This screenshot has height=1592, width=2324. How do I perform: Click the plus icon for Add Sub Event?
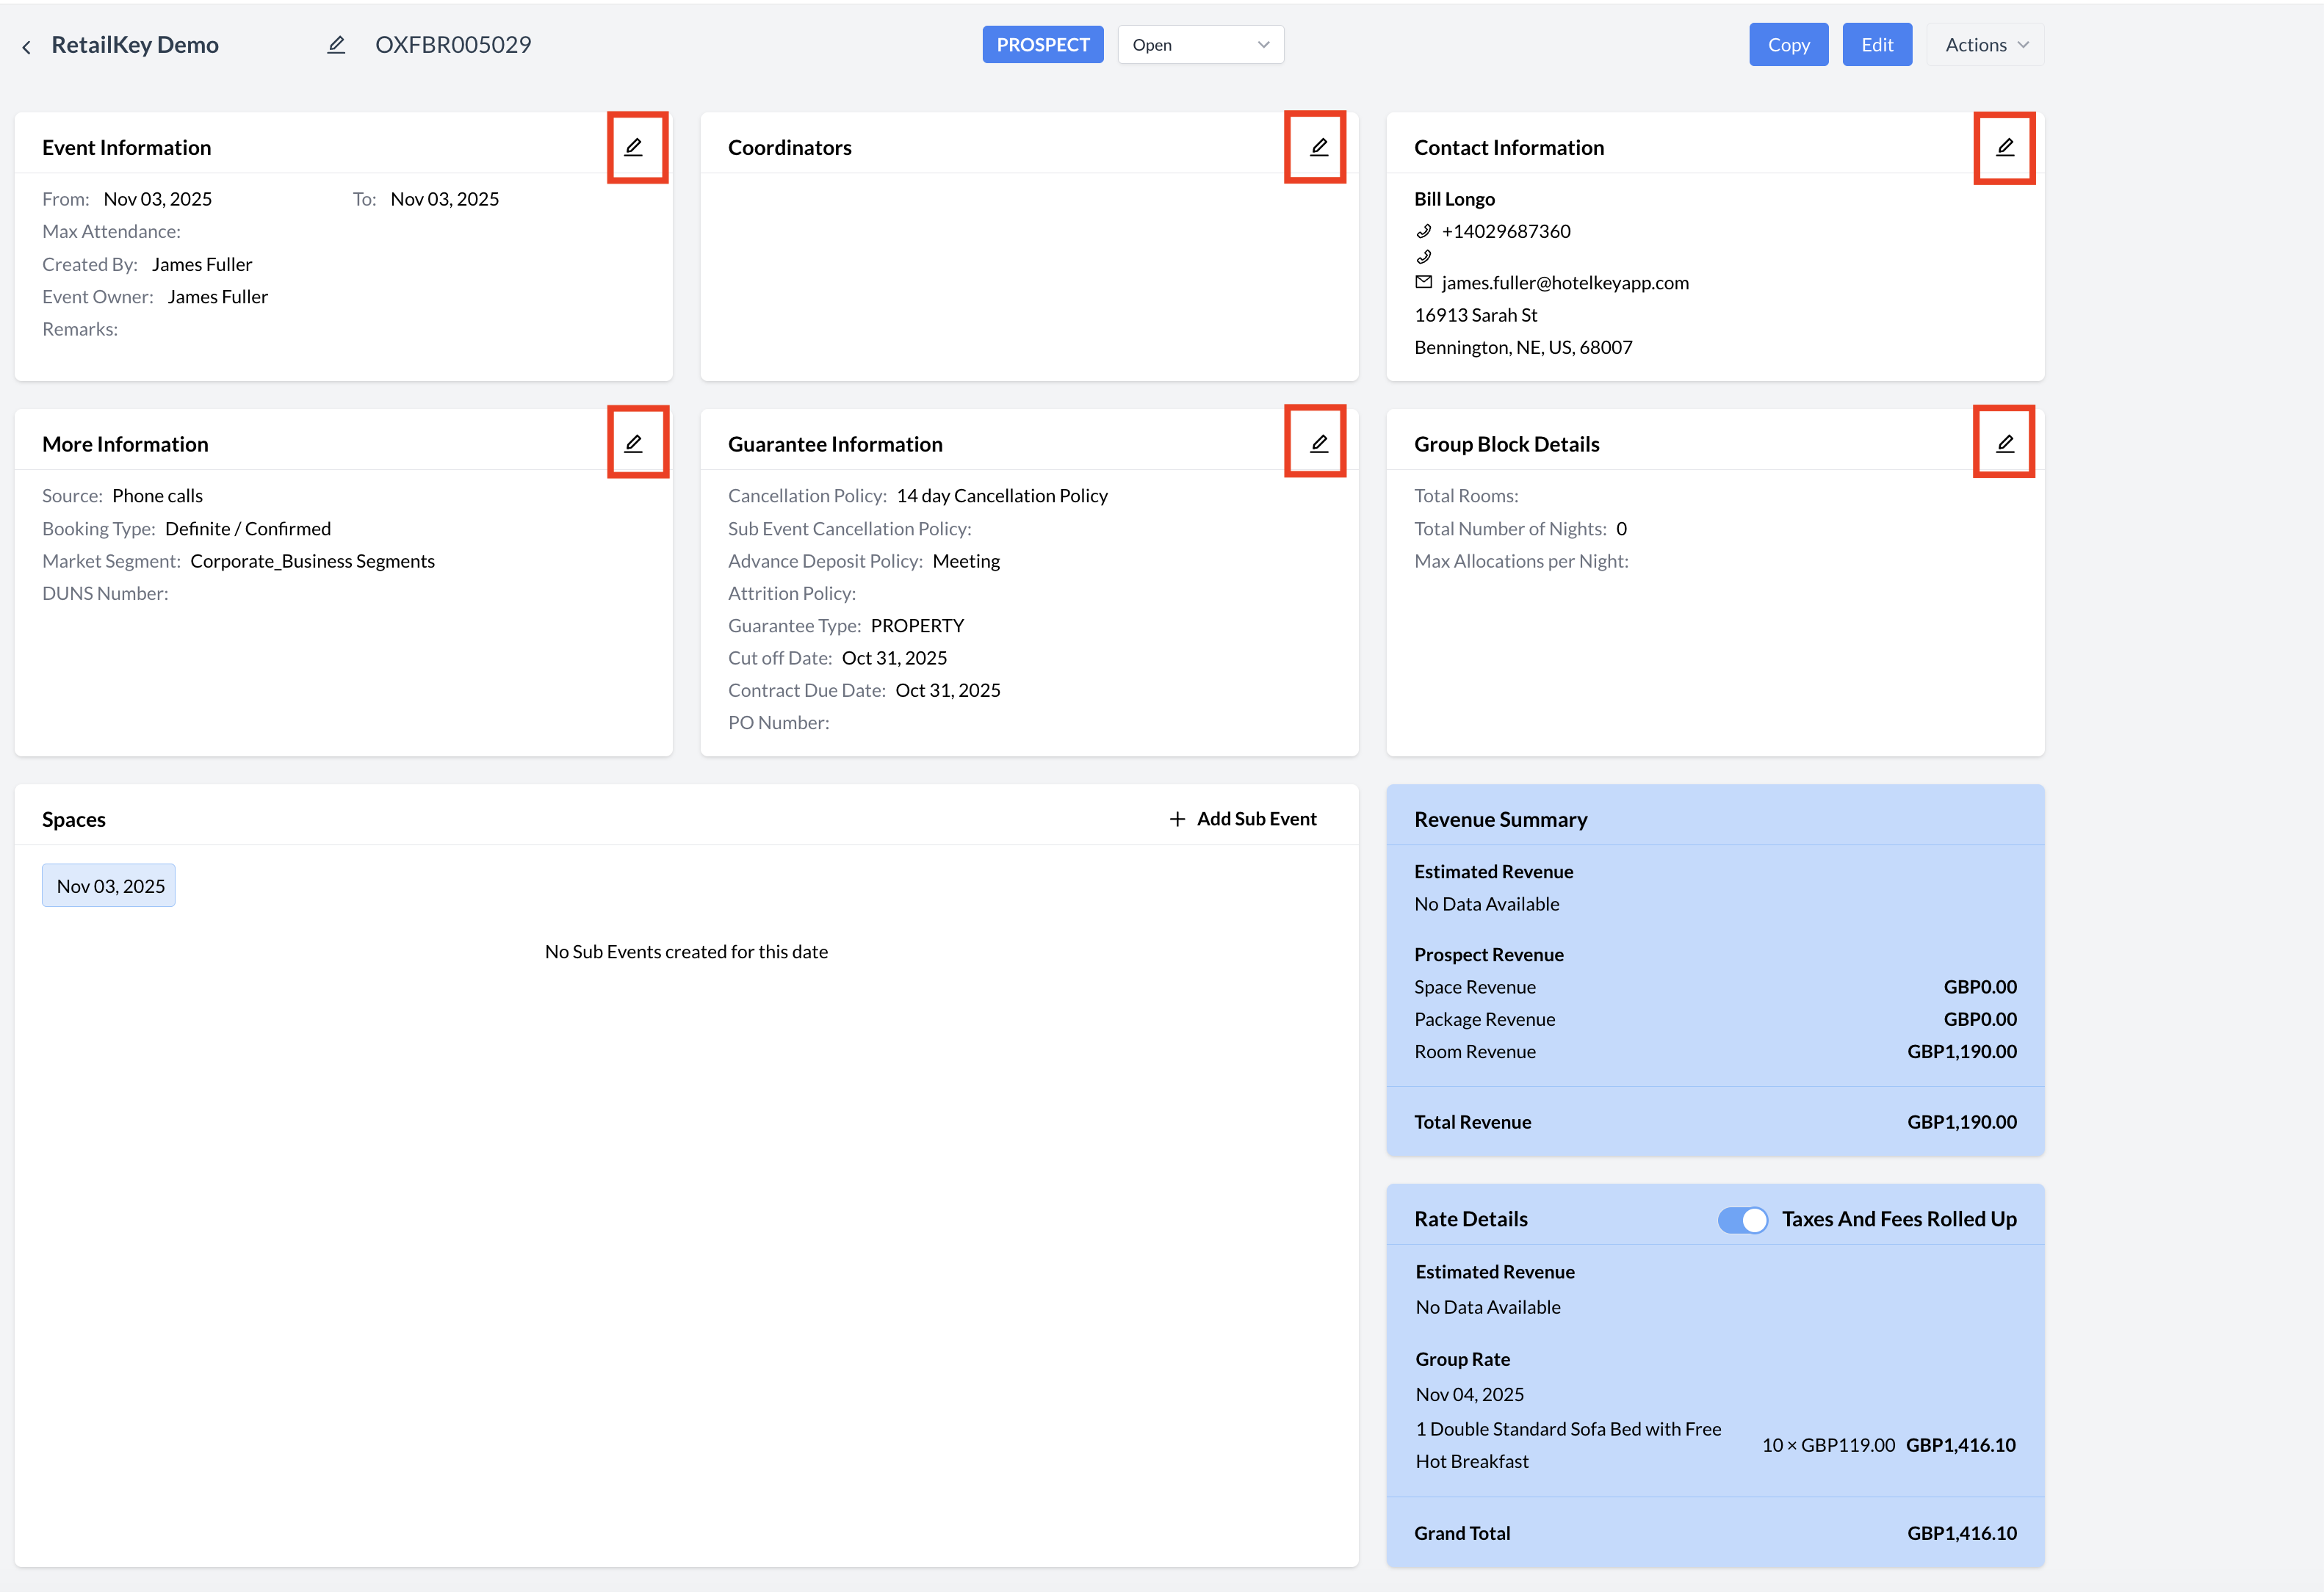pyautogui.click(x=1177, y=819)
